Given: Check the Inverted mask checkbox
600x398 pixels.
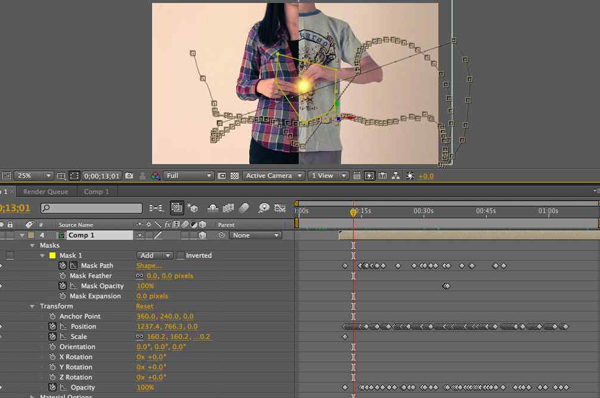Looking at the screenshot, I should (181, 255).
